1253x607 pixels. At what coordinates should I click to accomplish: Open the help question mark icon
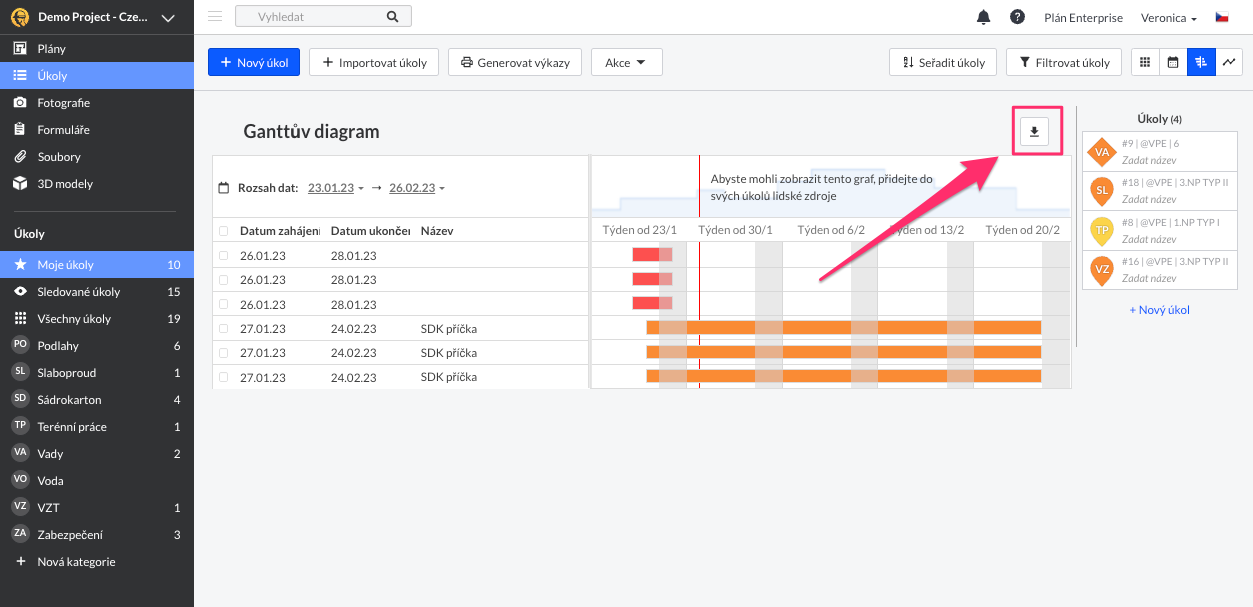[x=1017, y=17]
